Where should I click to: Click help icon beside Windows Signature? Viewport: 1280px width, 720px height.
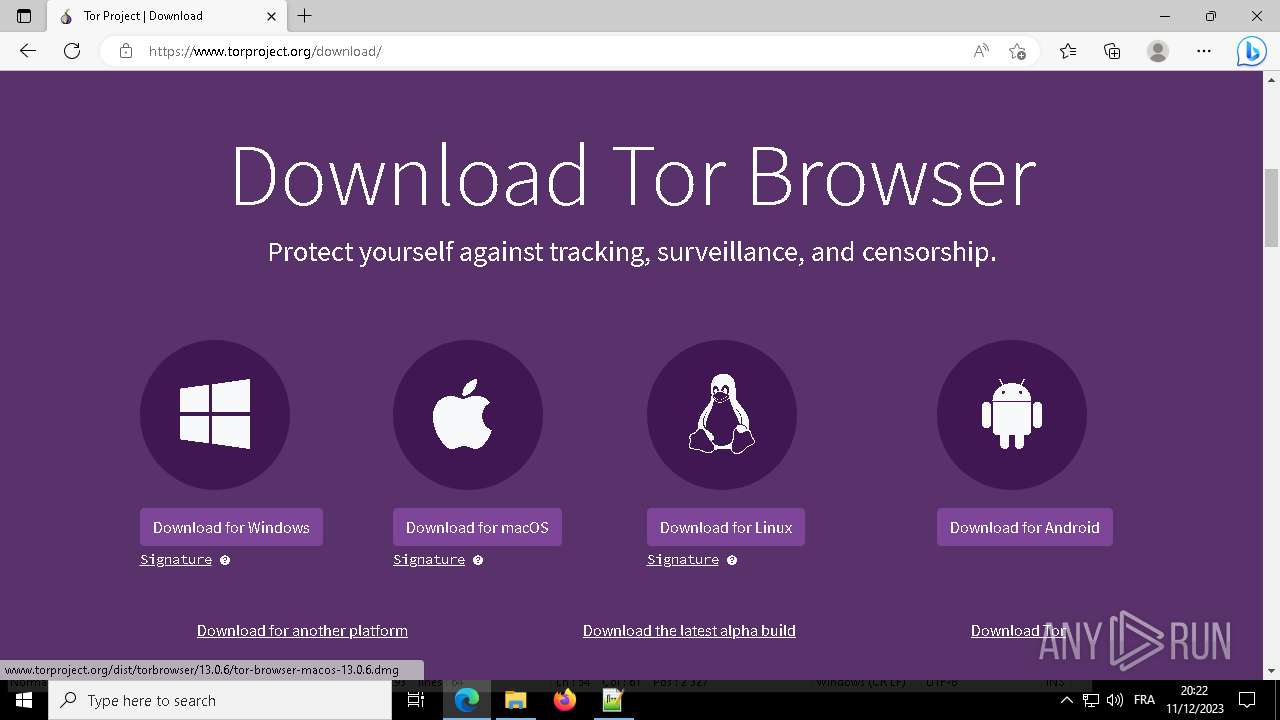[x=225, y=560]
